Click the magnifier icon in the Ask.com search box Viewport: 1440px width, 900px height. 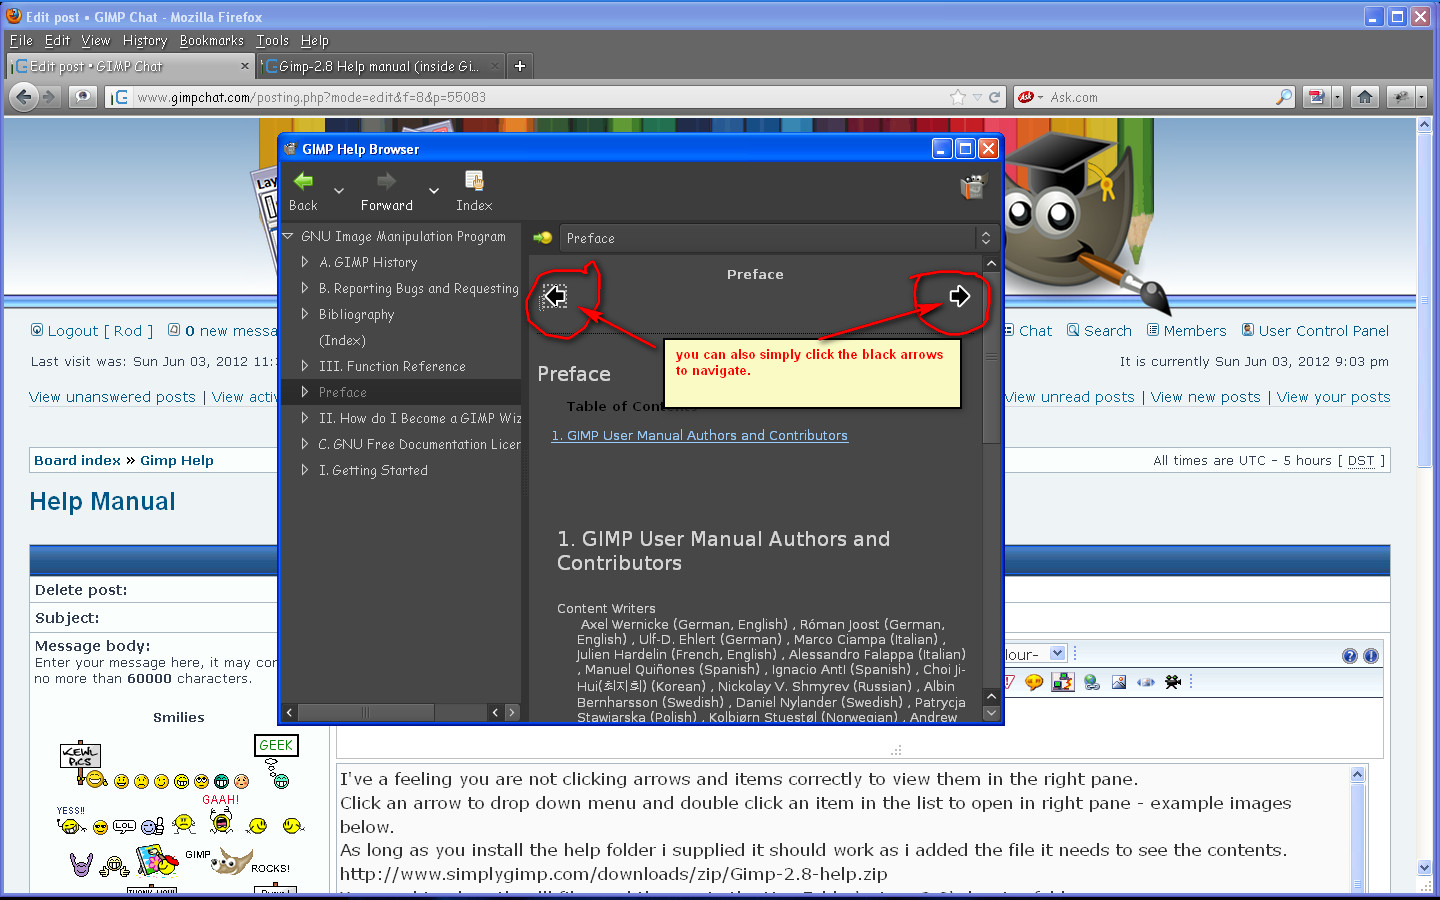(1284, 97)
